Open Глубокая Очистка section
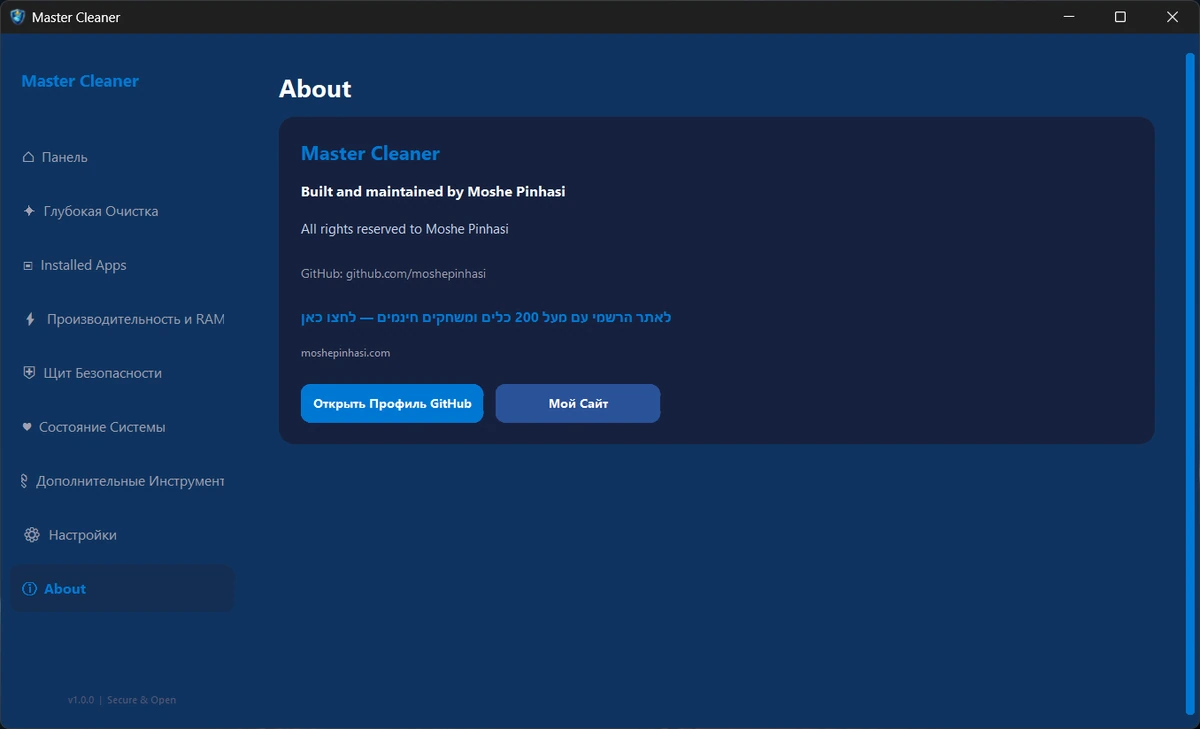Image resolution: width=1200 pixels, height=729 pixels. pos(122,211)
